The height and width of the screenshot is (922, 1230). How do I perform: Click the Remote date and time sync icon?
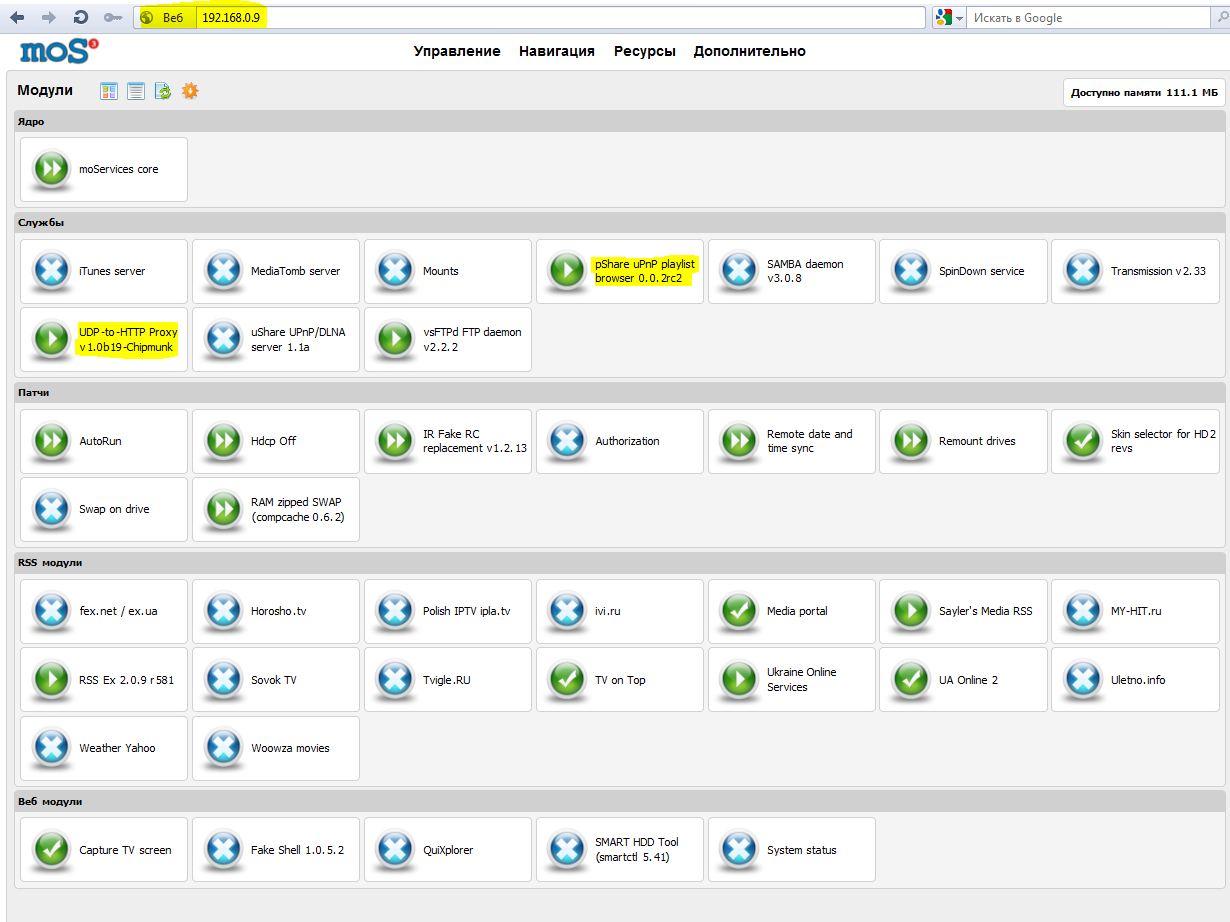pos(739,441)
